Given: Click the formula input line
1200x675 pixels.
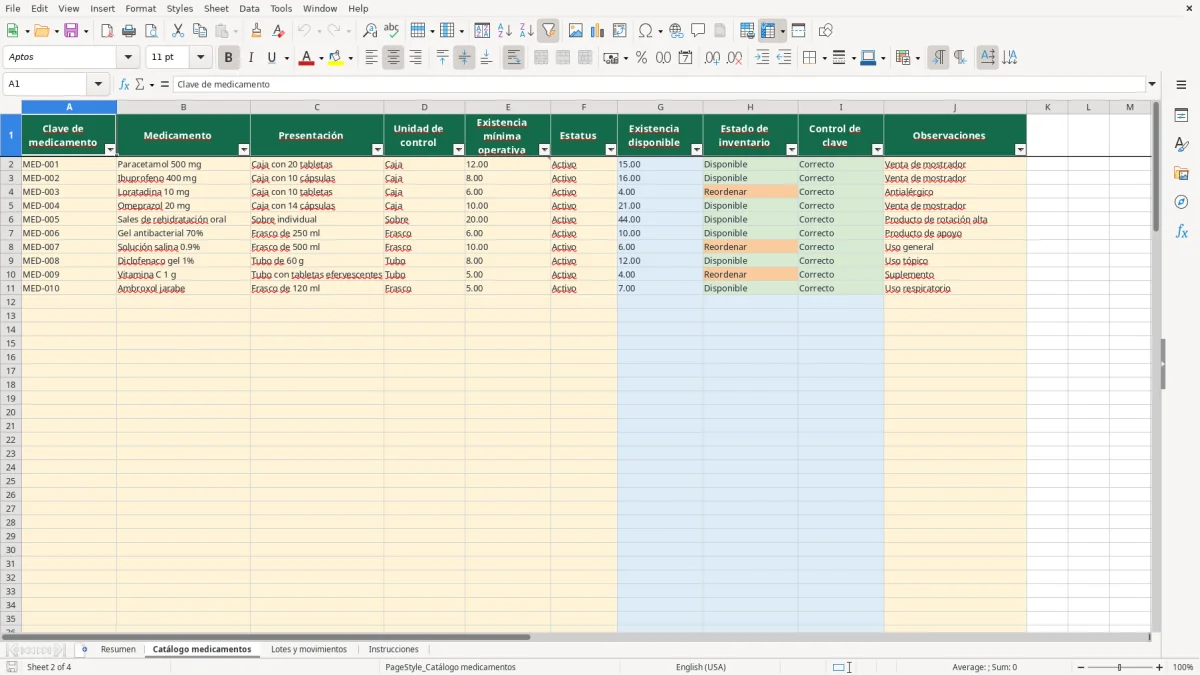Looking at the screenshot, I should (x=658, y=84).
